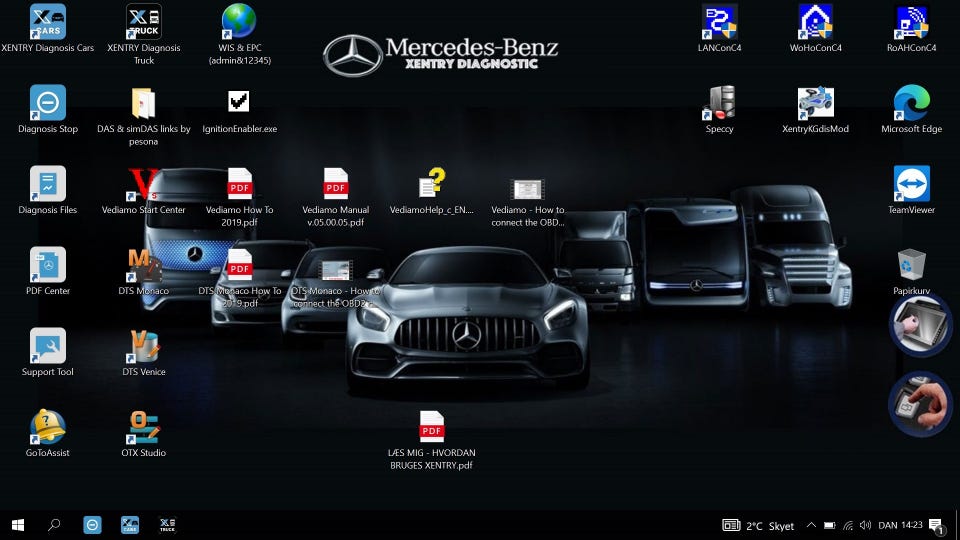Click the tablet touchscreen round widget
This screenshot has width=960, height=540.
coord(920,325)
